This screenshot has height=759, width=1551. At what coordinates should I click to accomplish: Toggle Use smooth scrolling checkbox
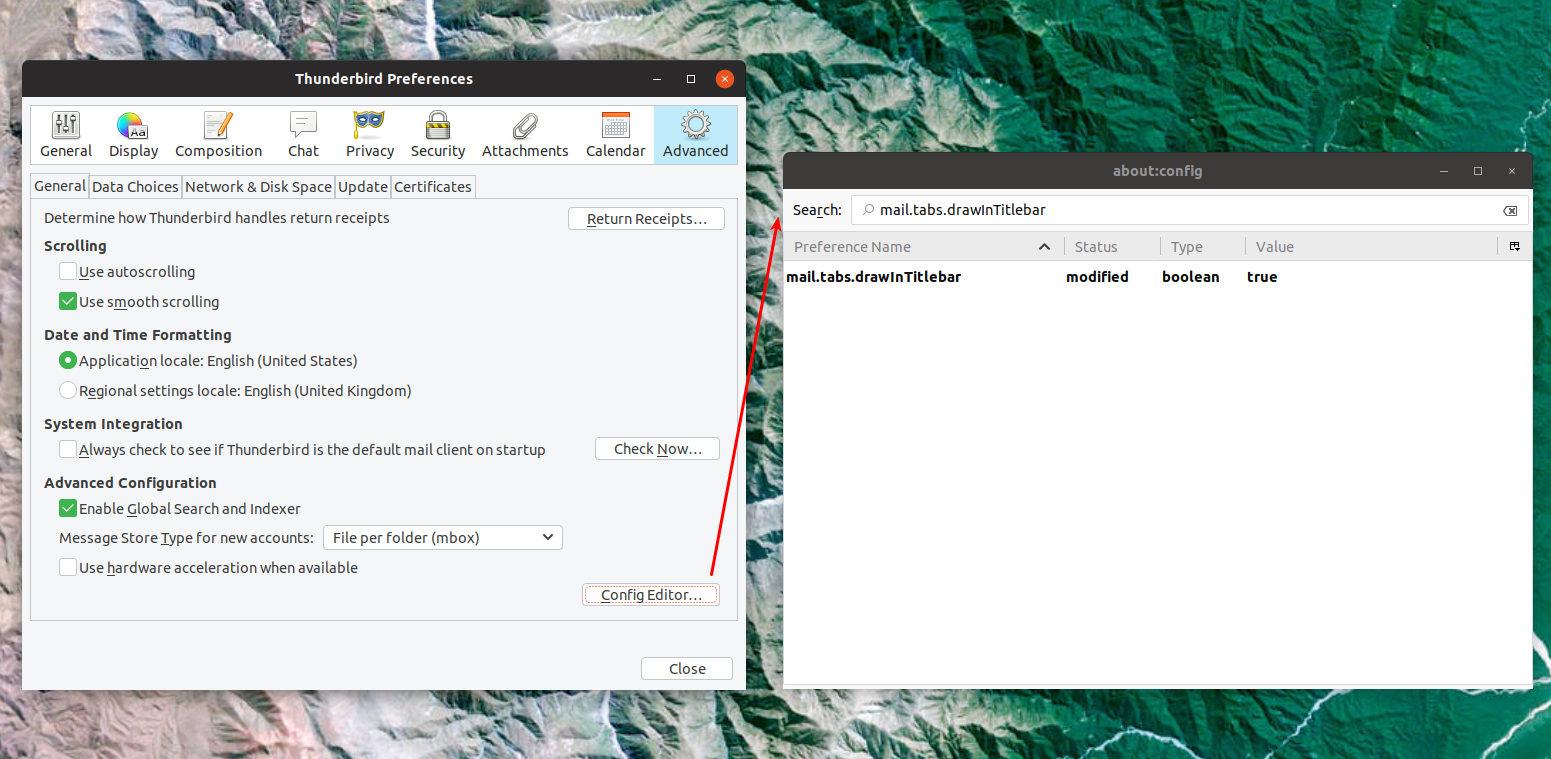pos(68,301)
